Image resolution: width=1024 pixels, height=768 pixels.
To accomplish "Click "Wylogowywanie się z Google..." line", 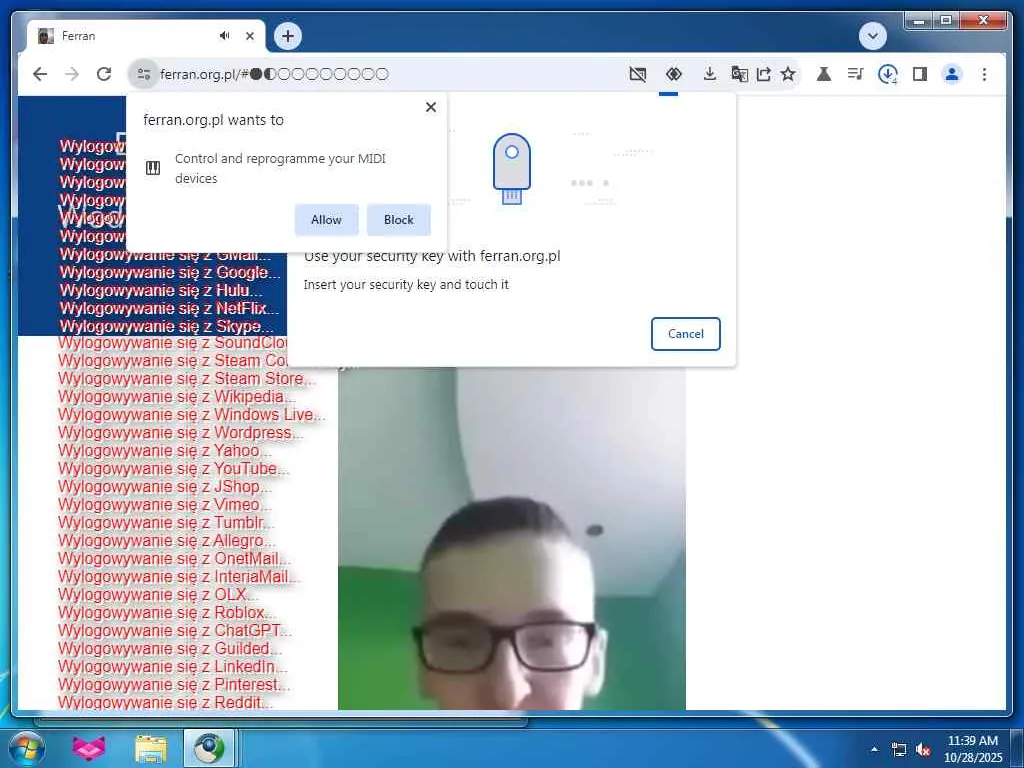I will (x=170, y=272).
